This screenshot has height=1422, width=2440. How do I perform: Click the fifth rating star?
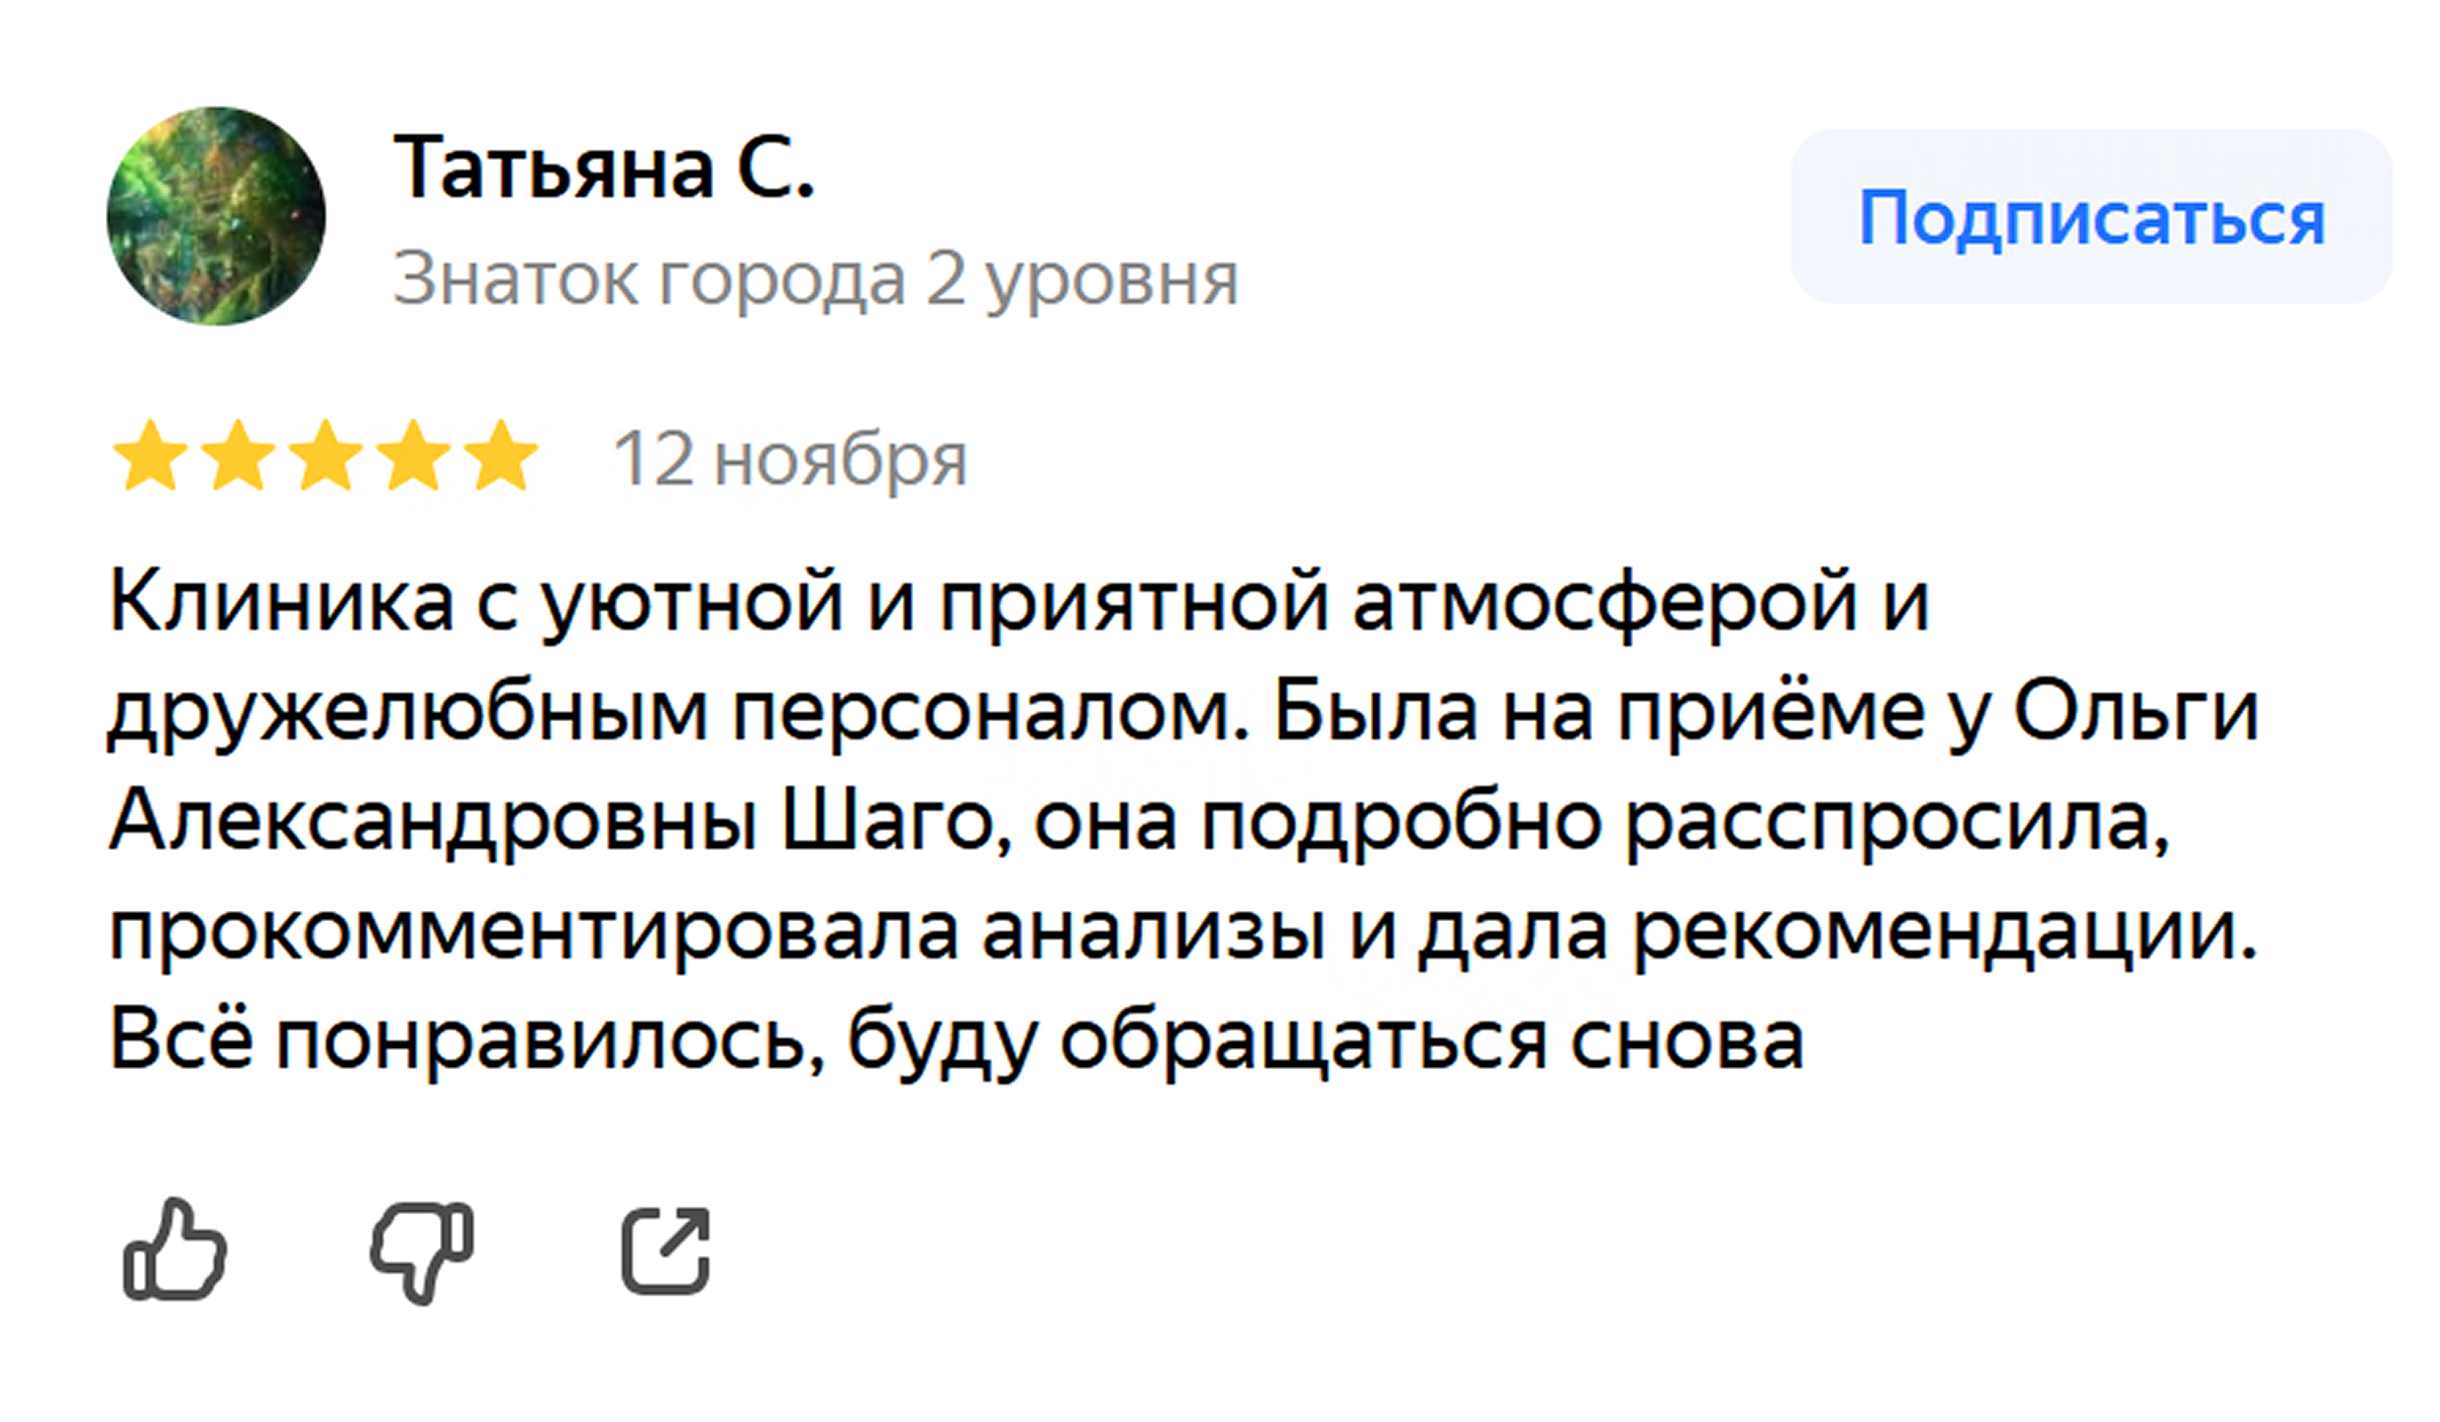tap(501, 456)
